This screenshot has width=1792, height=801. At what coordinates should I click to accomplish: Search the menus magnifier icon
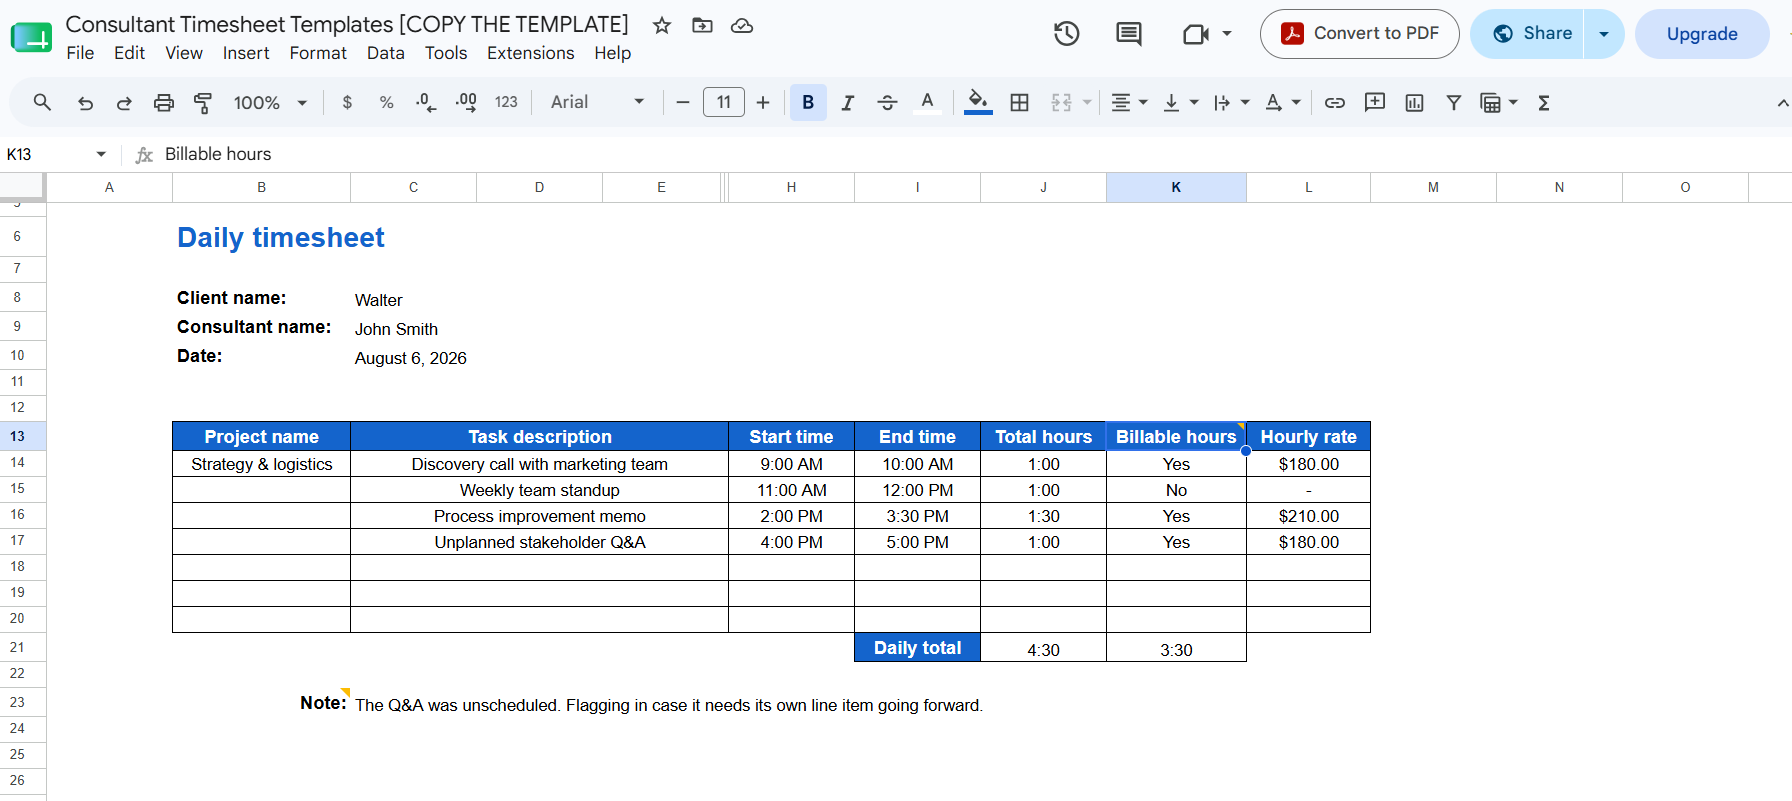(x=42, y=102)
